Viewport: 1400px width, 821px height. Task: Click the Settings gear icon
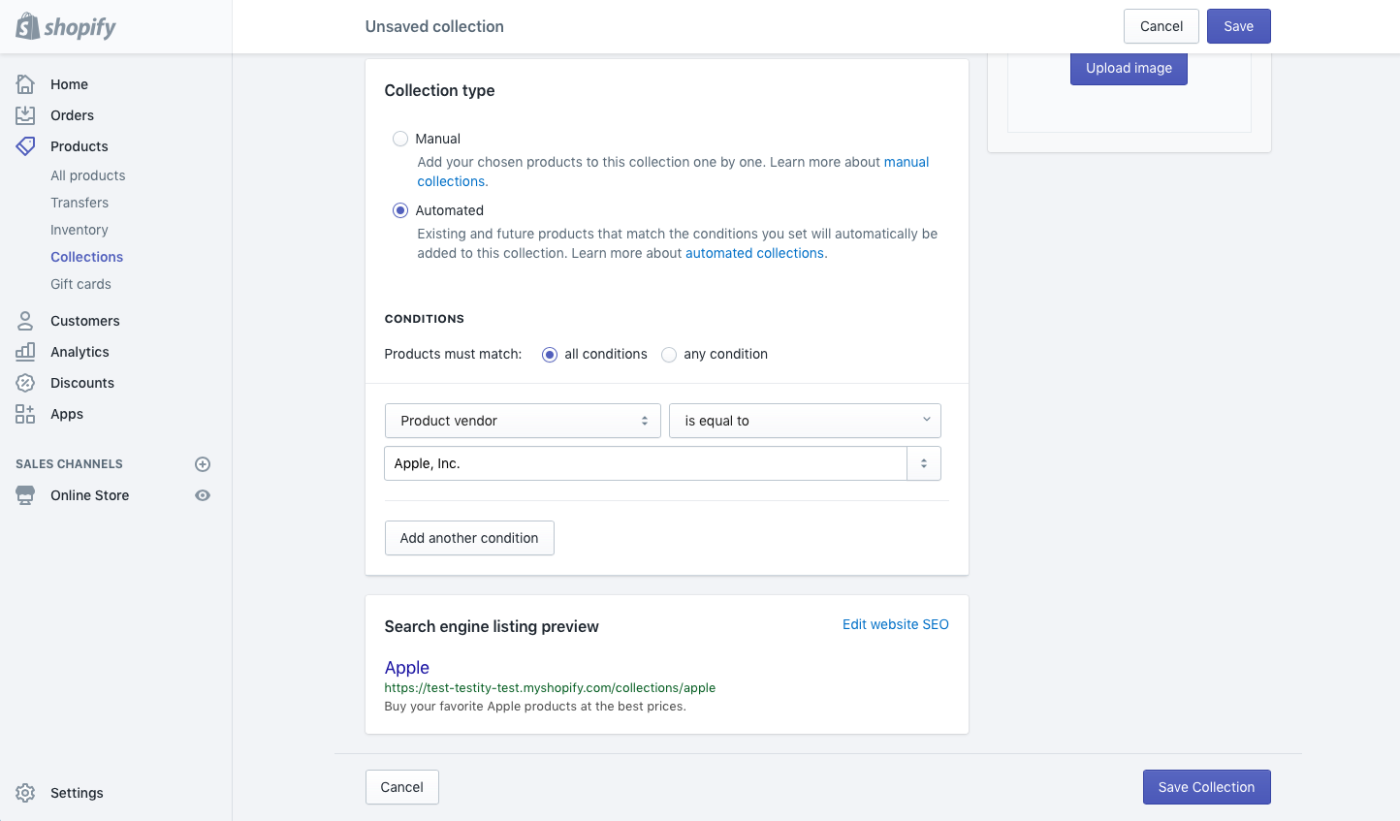26,793
